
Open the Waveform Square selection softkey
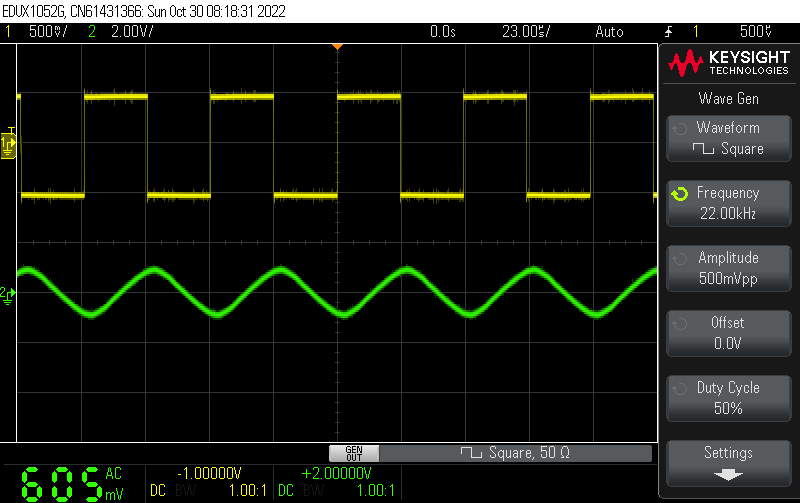(728, 138)
